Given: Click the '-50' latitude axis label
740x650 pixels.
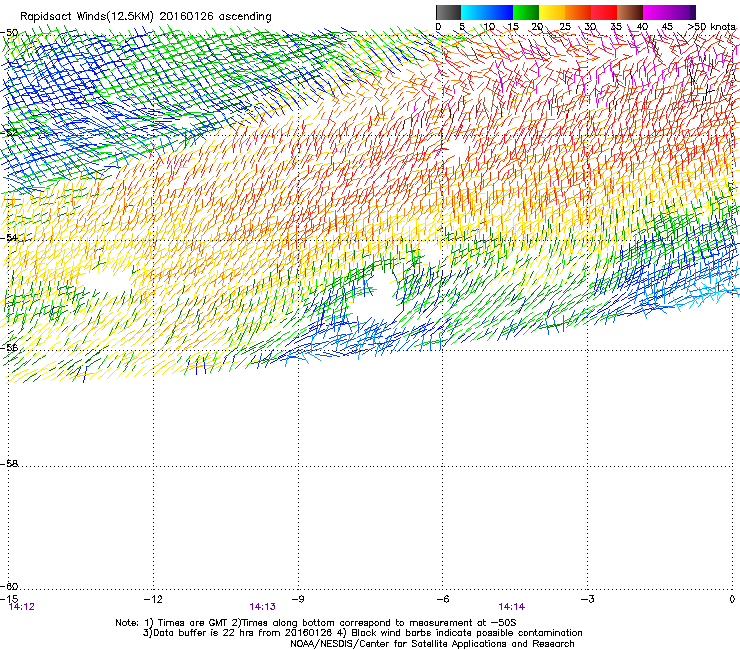Looking at the screenshot, I should pos(9,33).
